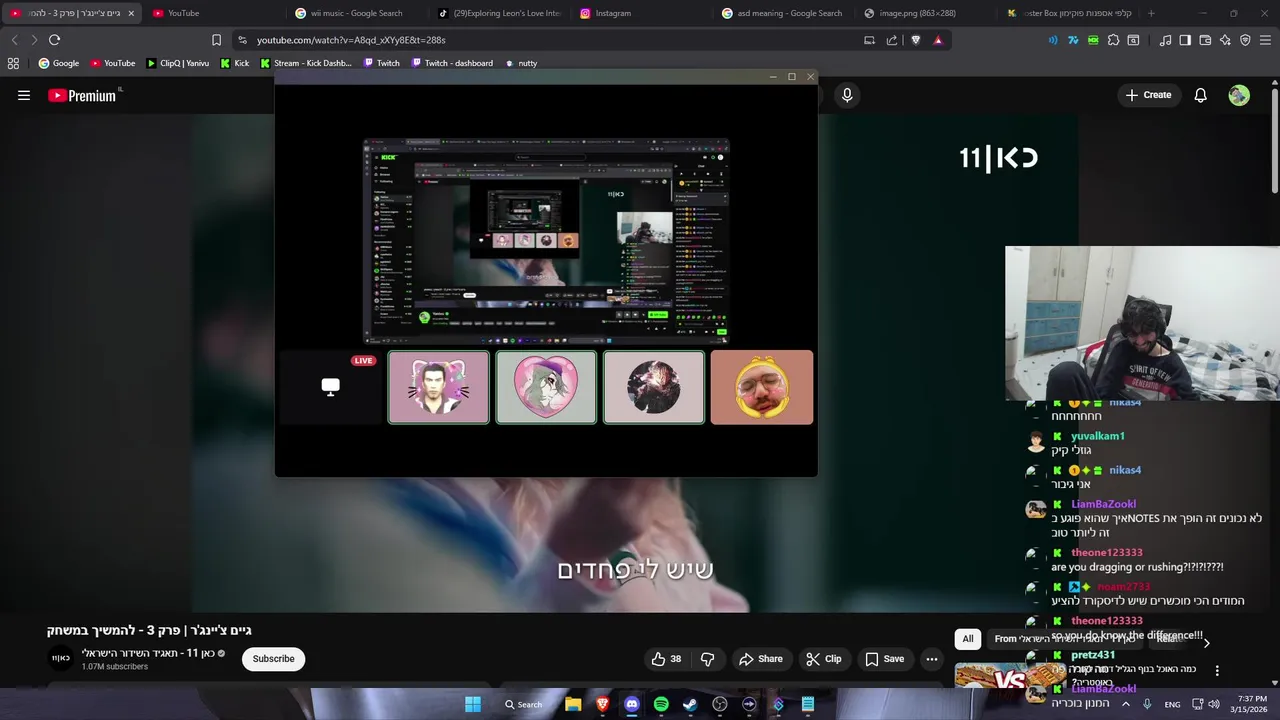Click the YouTube Premium logo
Viewport: 1280px width, 720px height.
tap(82, 96)
